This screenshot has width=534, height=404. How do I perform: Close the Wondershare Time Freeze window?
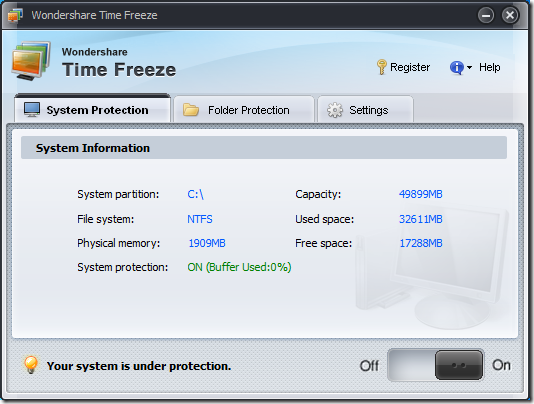[x=510, y=15]
